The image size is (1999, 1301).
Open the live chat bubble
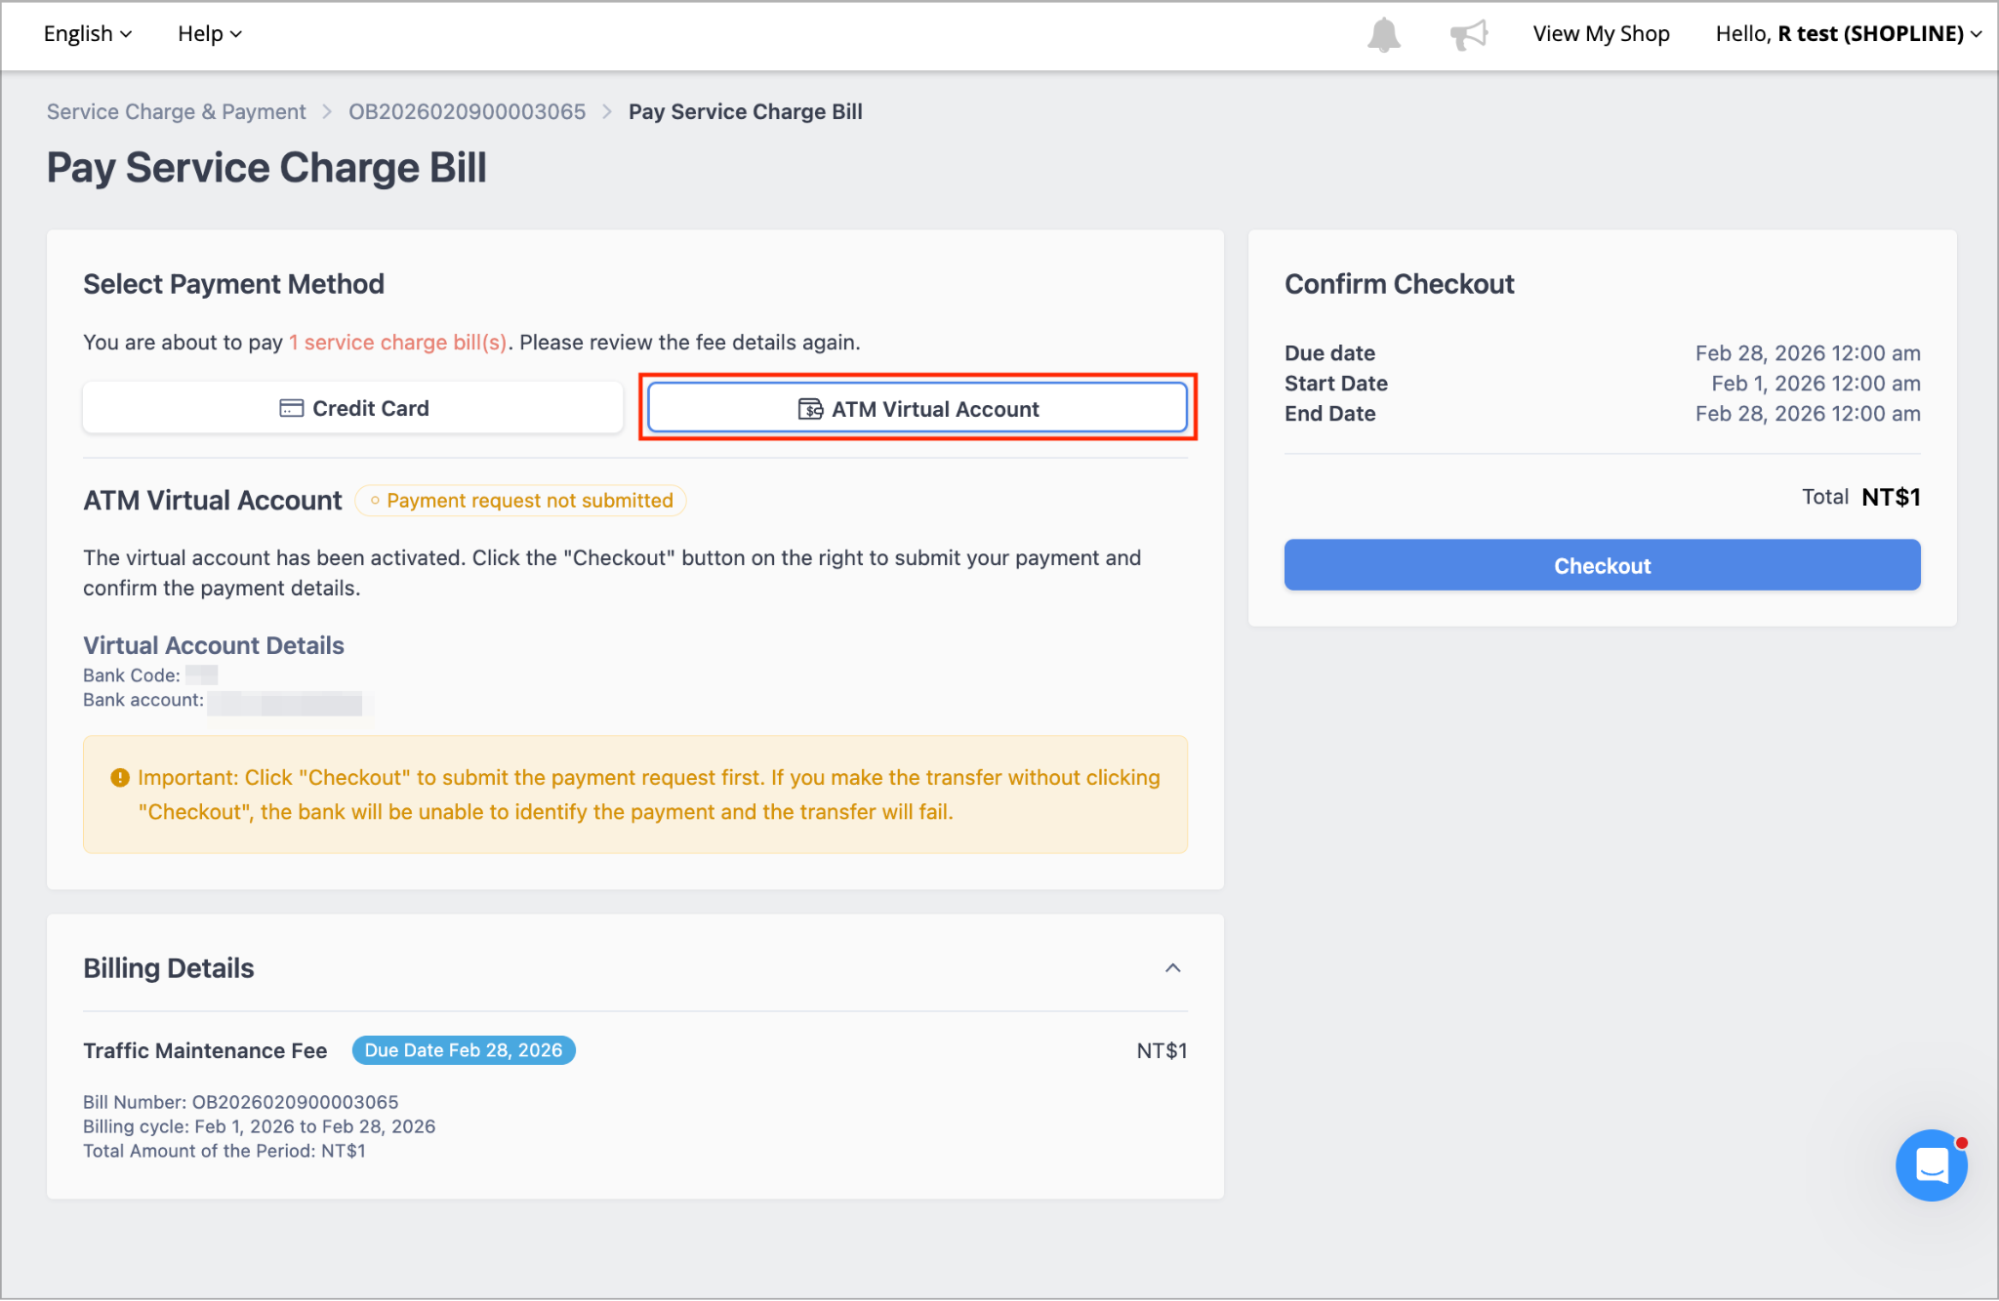(x=1931, y=1165)
